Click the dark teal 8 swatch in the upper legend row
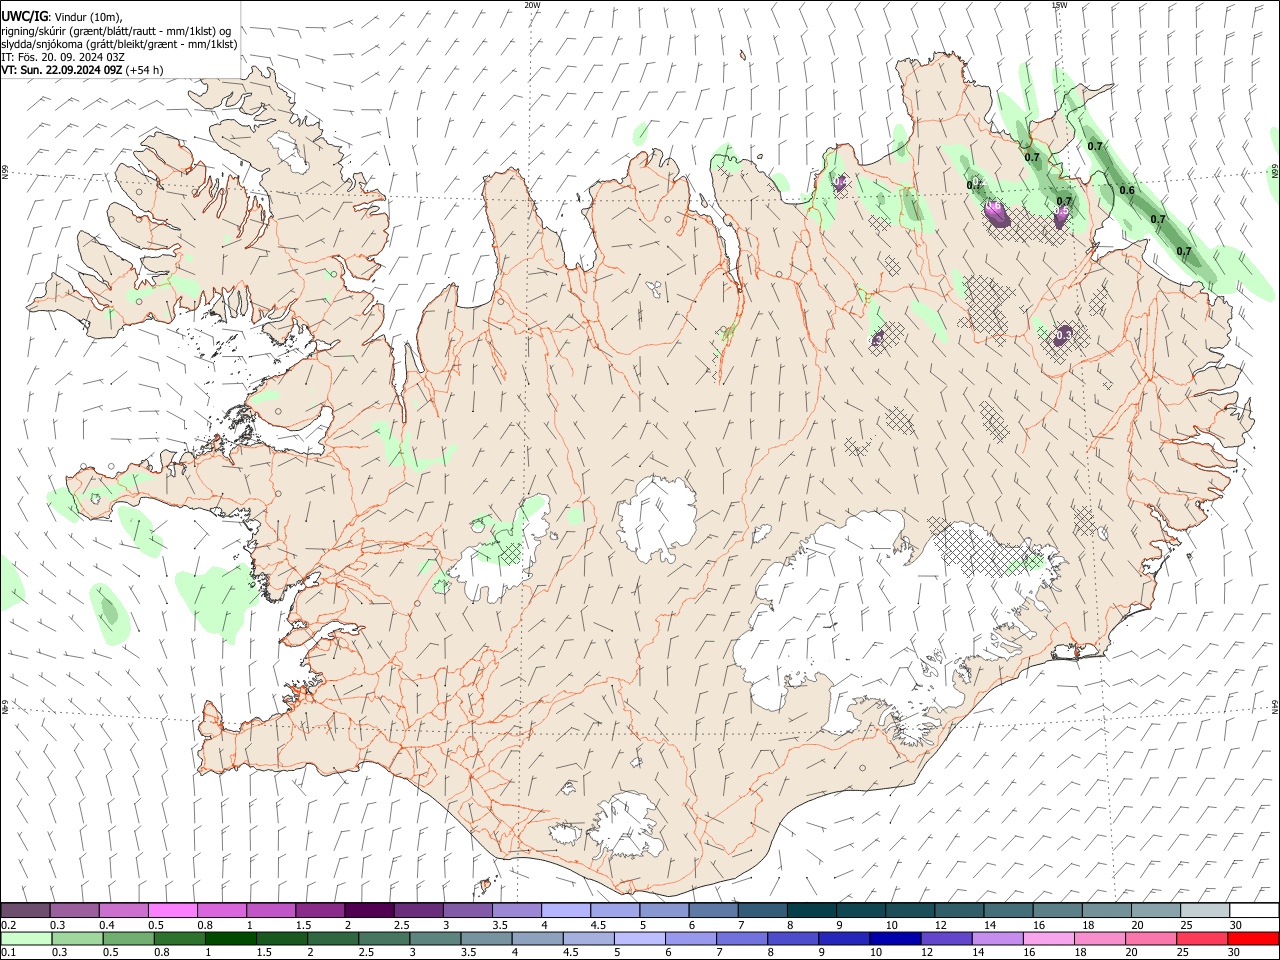This screenshot has height=960, width=1280. click(810, 911)
